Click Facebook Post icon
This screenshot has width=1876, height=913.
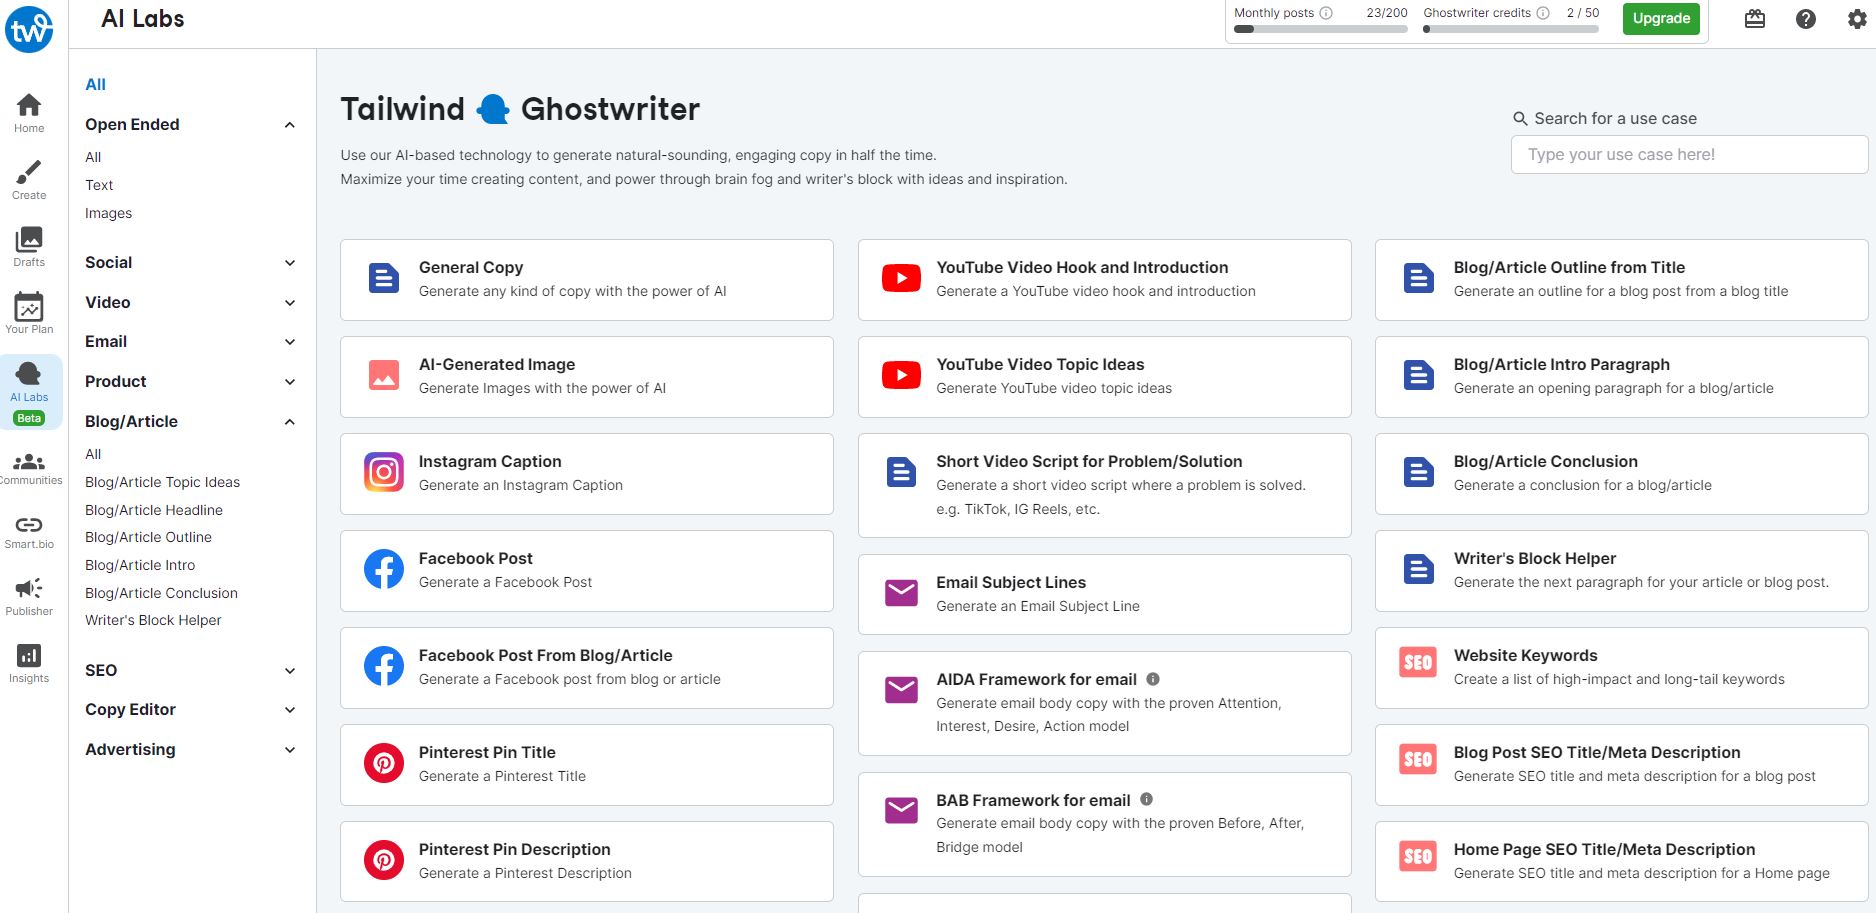coord(384,569)
